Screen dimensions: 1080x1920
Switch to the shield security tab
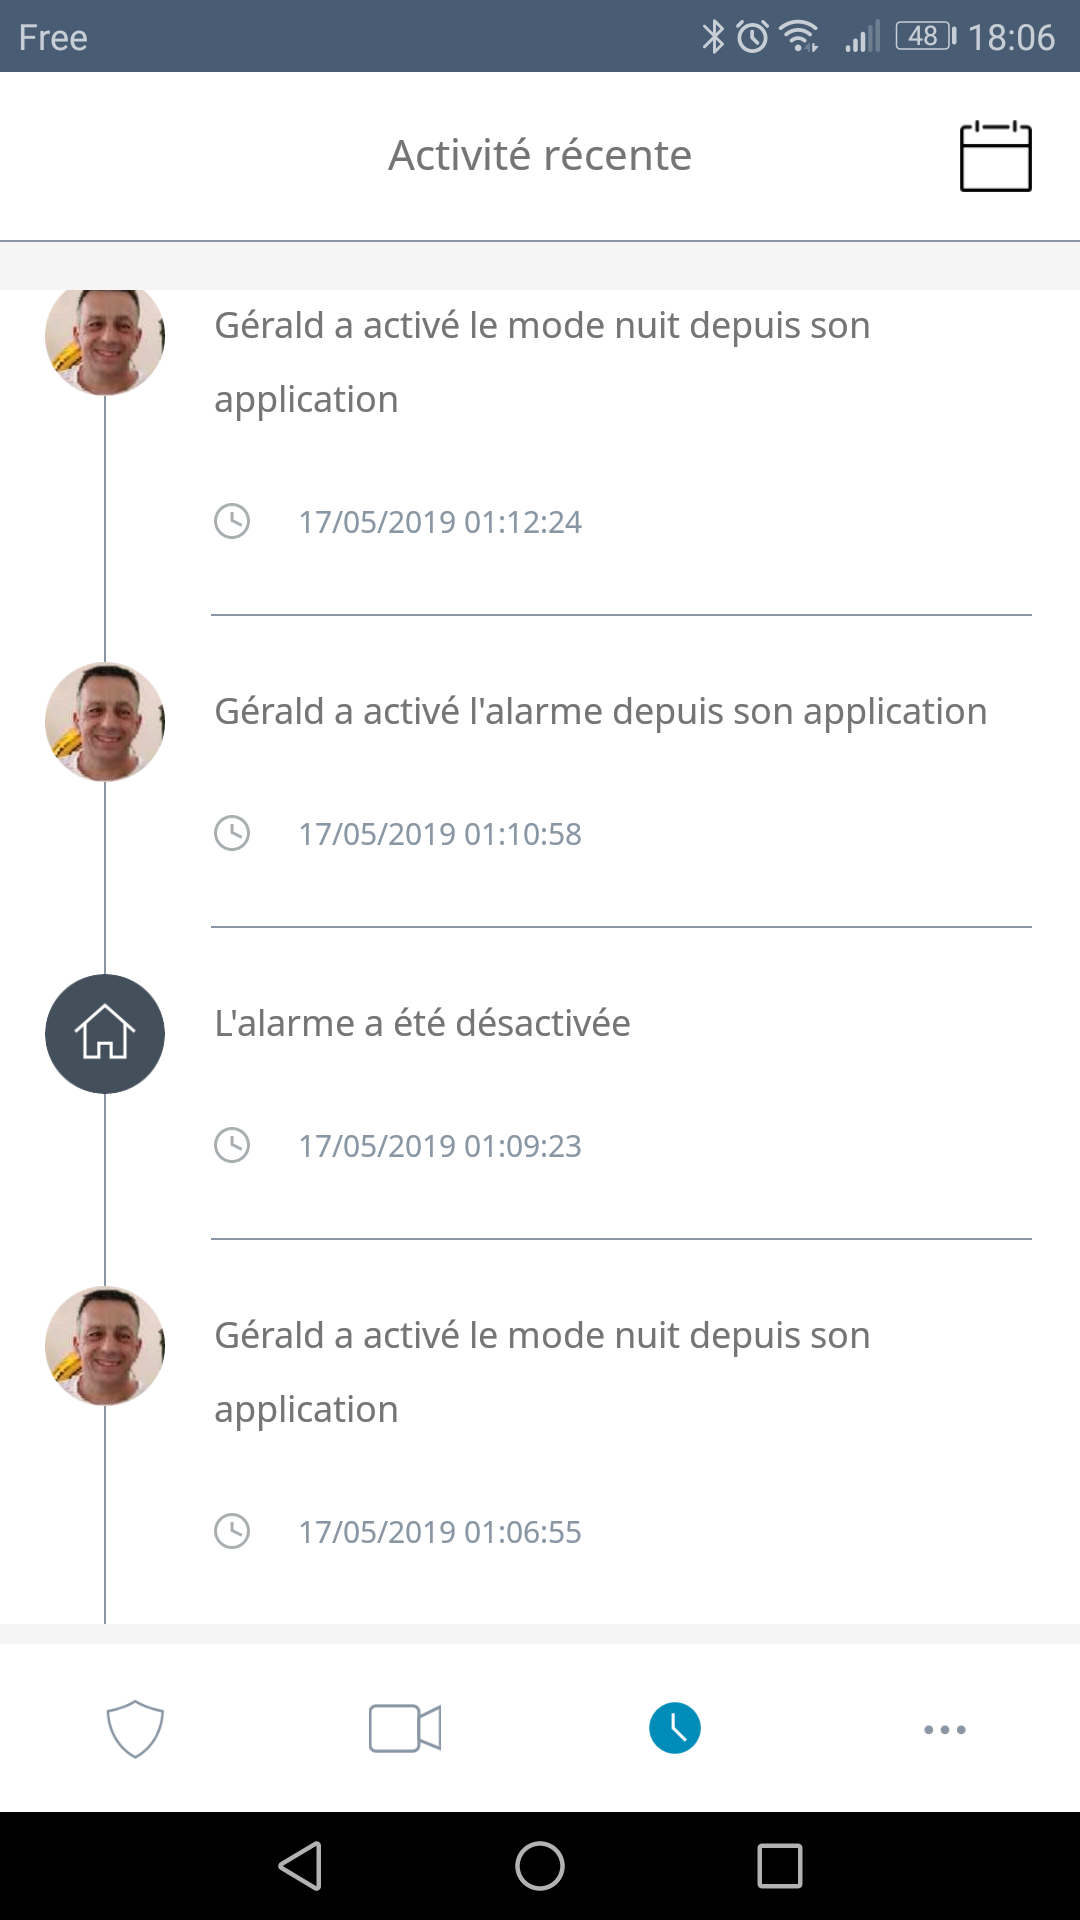pos(135,1728)
